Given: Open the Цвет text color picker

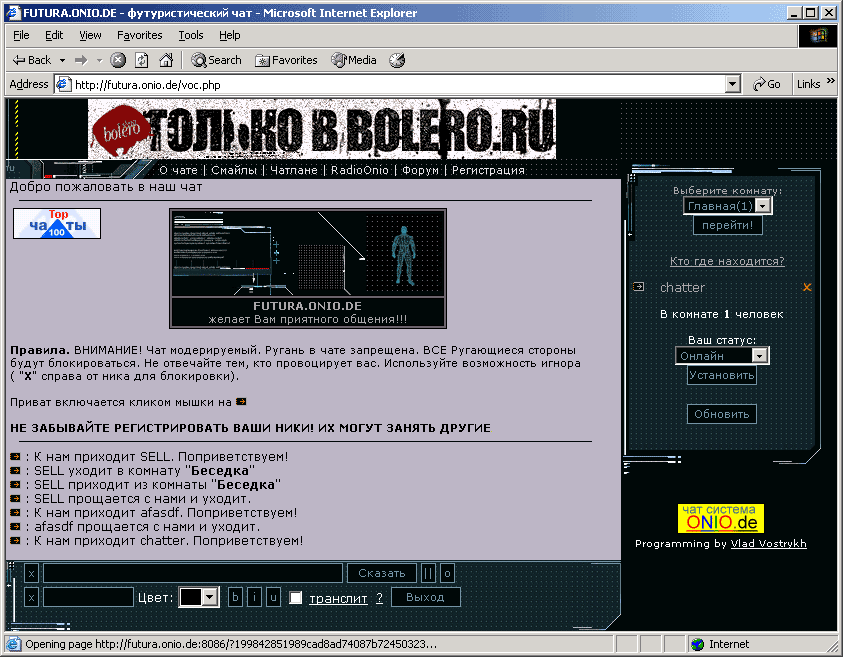Looking at the screenshot, I should (x=199, y=597).
